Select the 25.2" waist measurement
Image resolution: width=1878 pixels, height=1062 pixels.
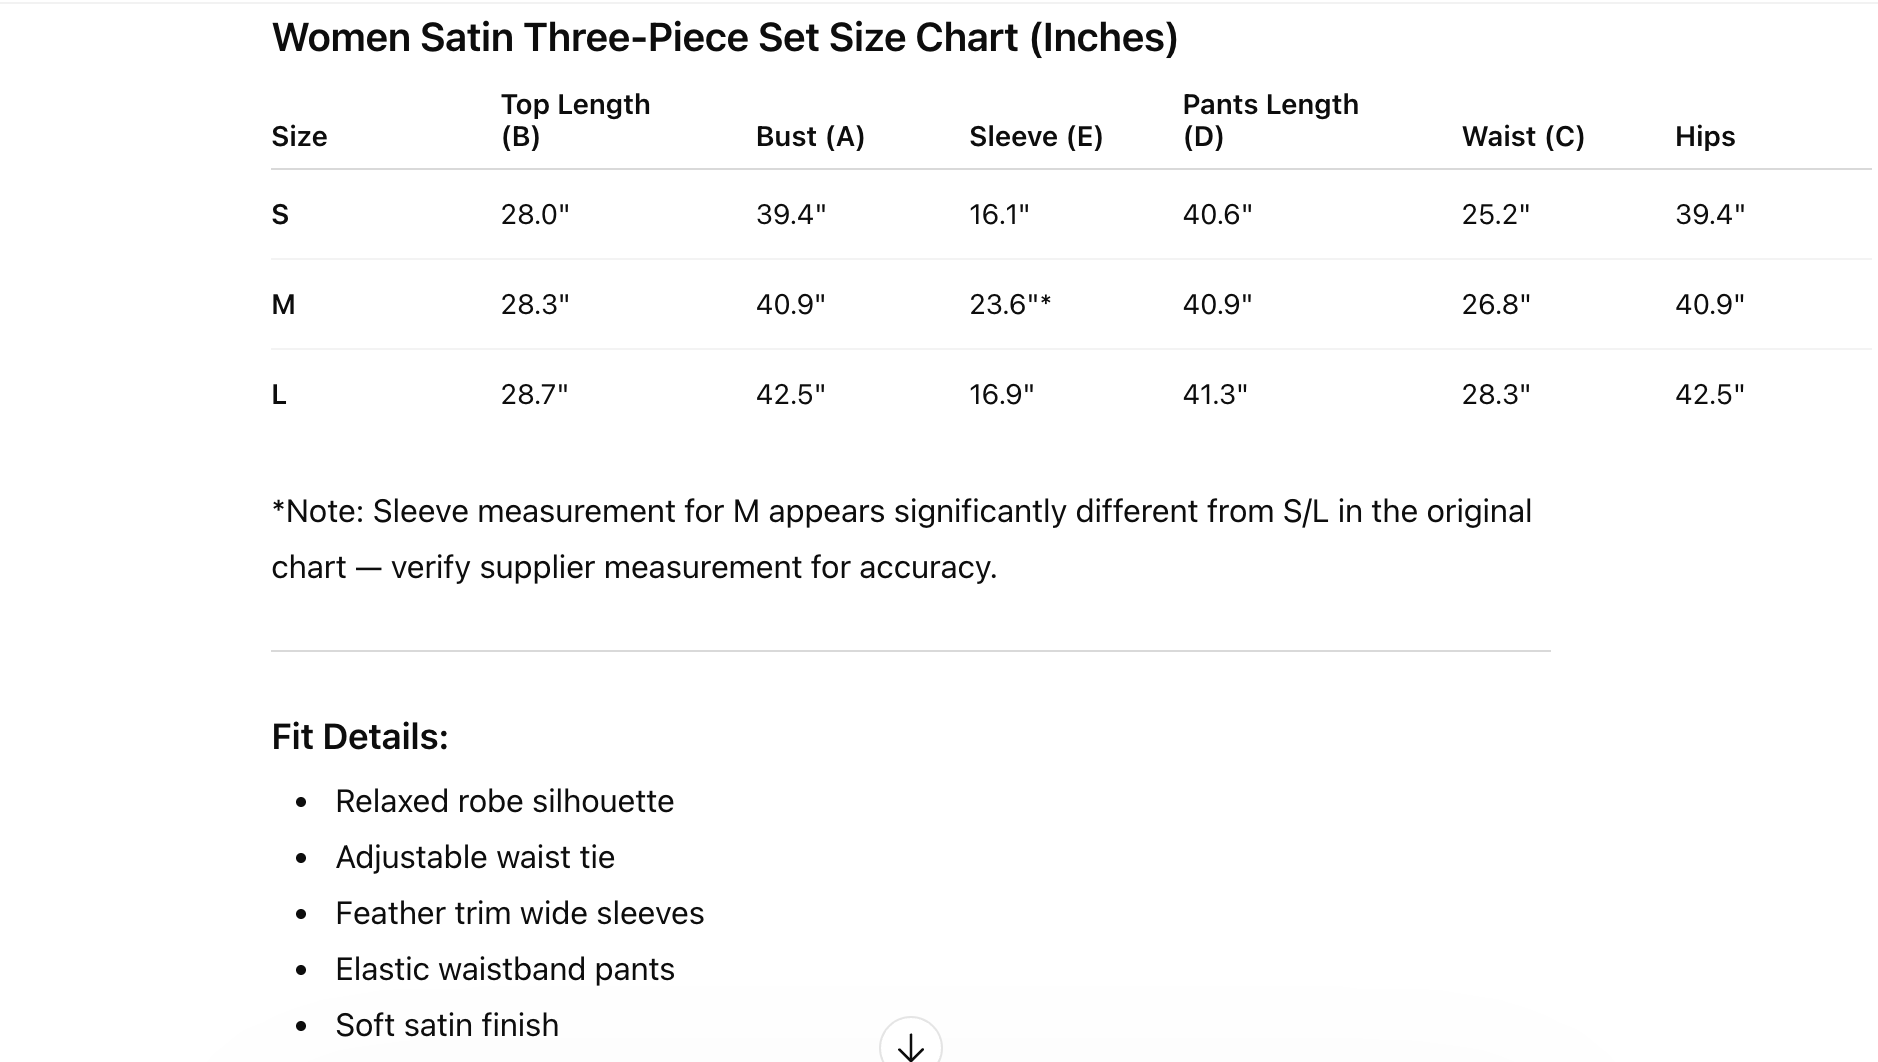tap(1495, 215)
